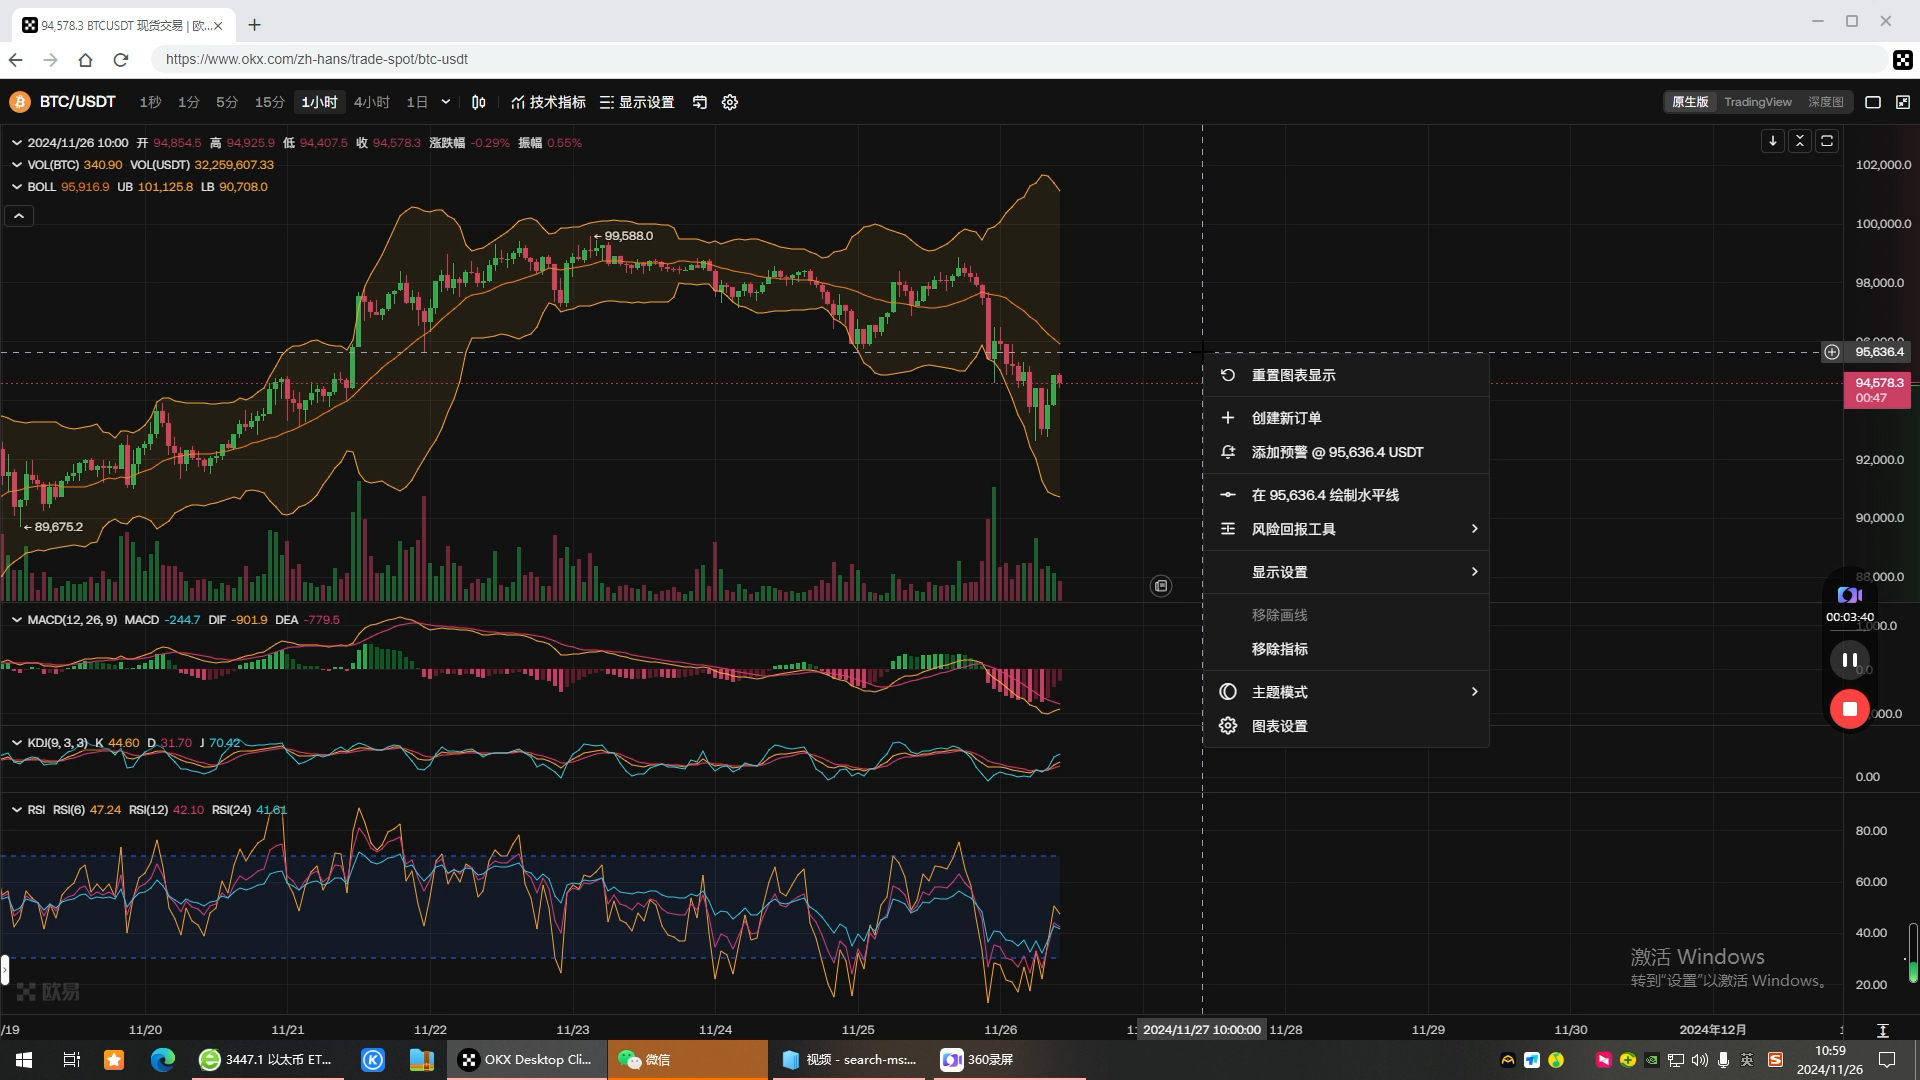
Task: Open chart settings gear in toolbar
Action: pos(730,102)
